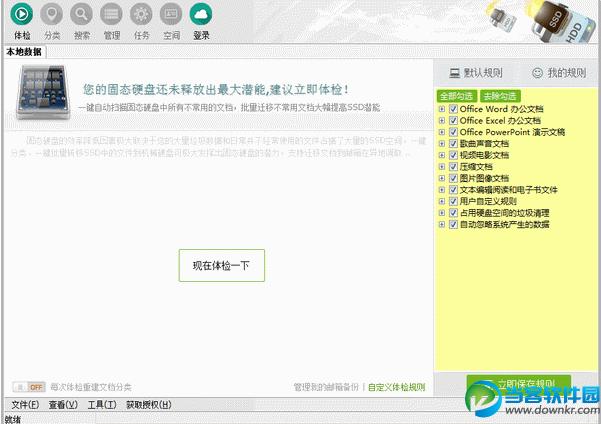Open the 搜索 magnifier icon
The width and height of the screenshot is (601, 424).
coord(81,14)
